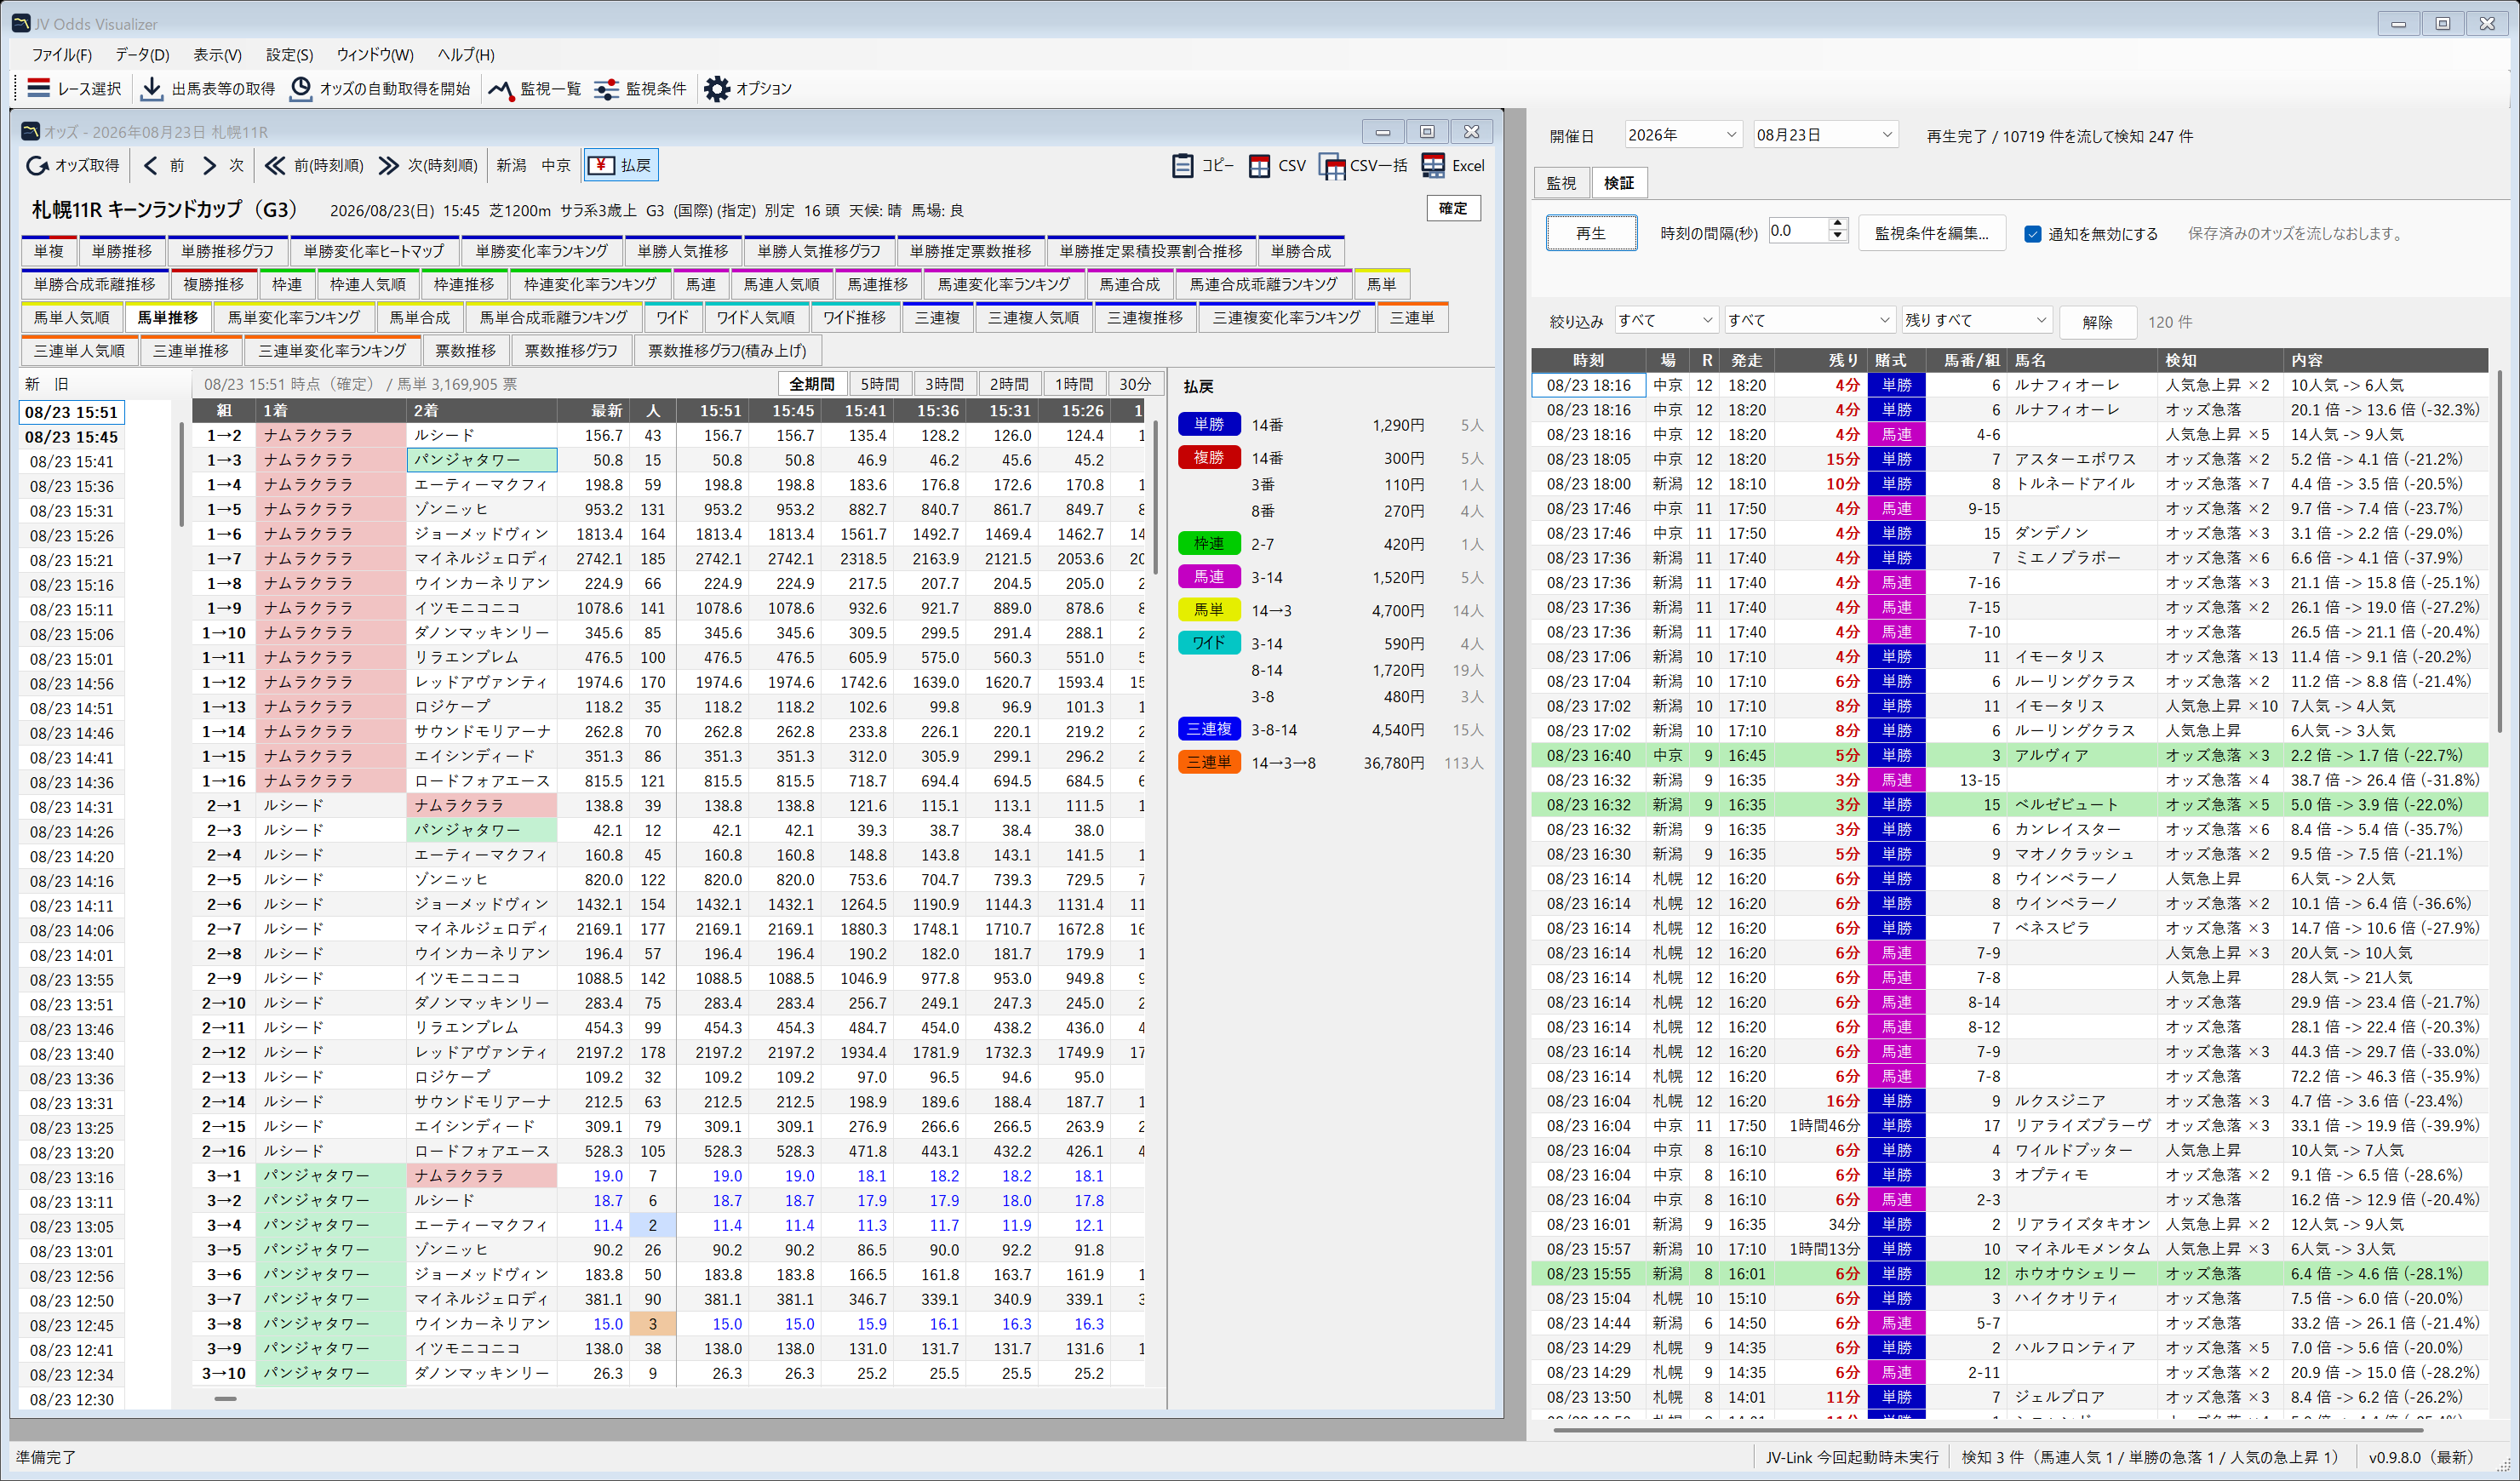Screen dimensions: 2520x1481
Task: Select the 5時間 time range toggle
Action: (880, 384)
